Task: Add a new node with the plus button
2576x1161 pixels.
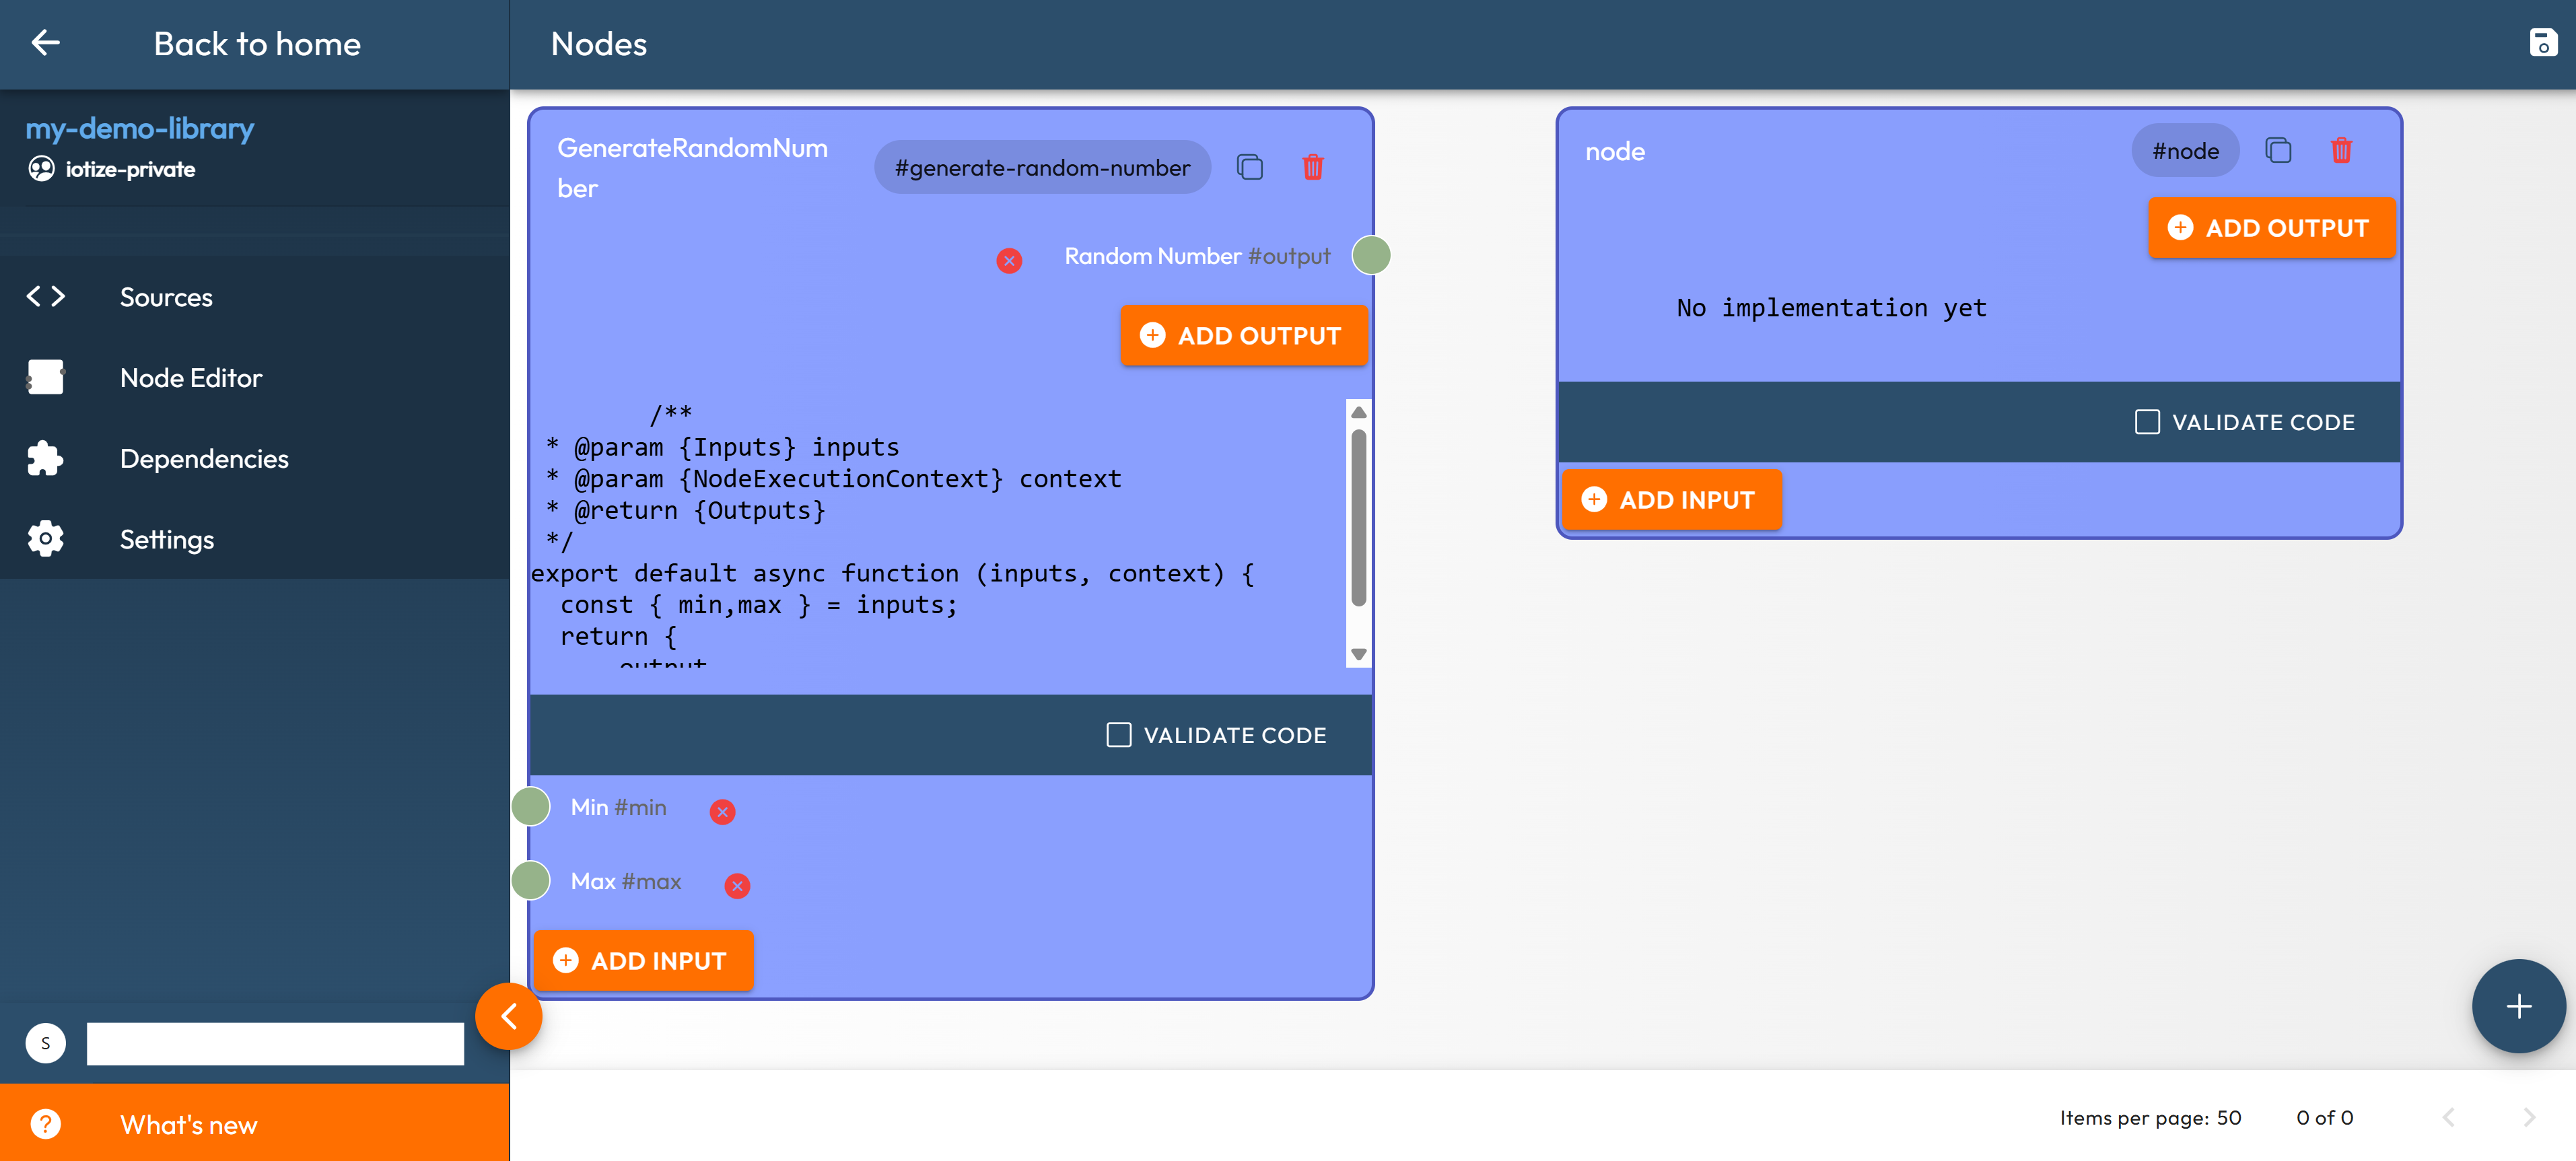Action: [x=2517, y=1005]
